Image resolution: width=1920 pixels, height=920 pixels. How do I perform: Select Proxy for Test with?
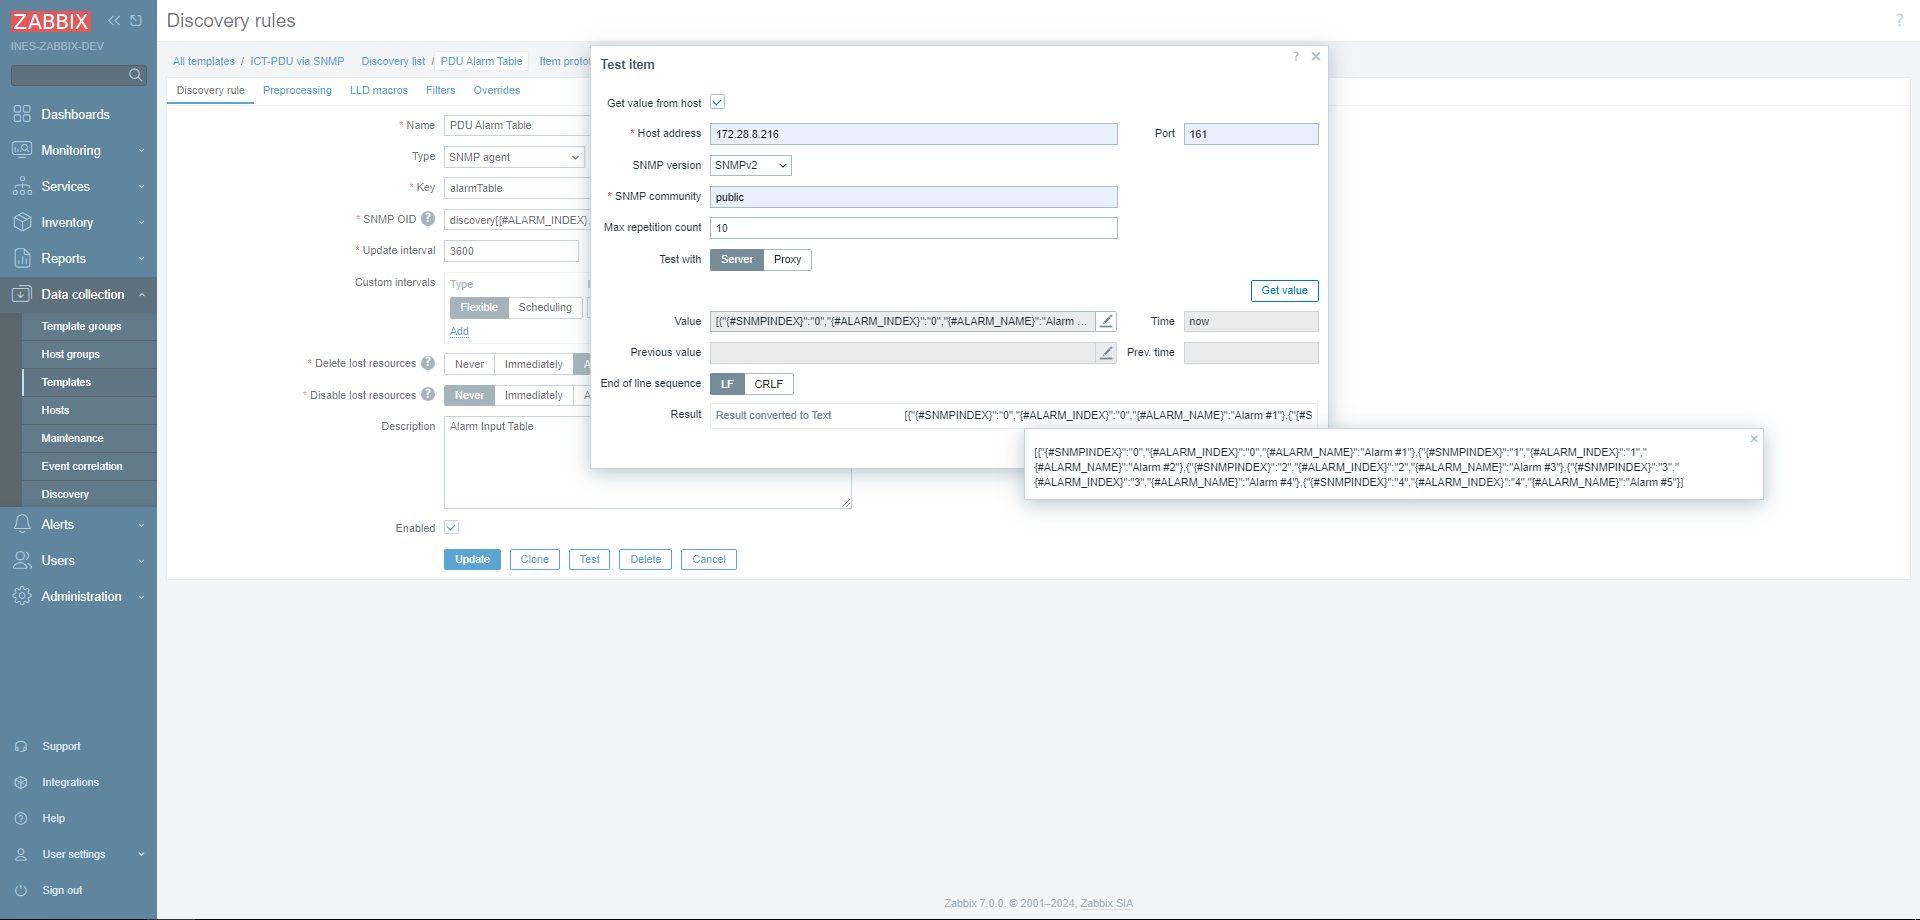coord(787,260)
